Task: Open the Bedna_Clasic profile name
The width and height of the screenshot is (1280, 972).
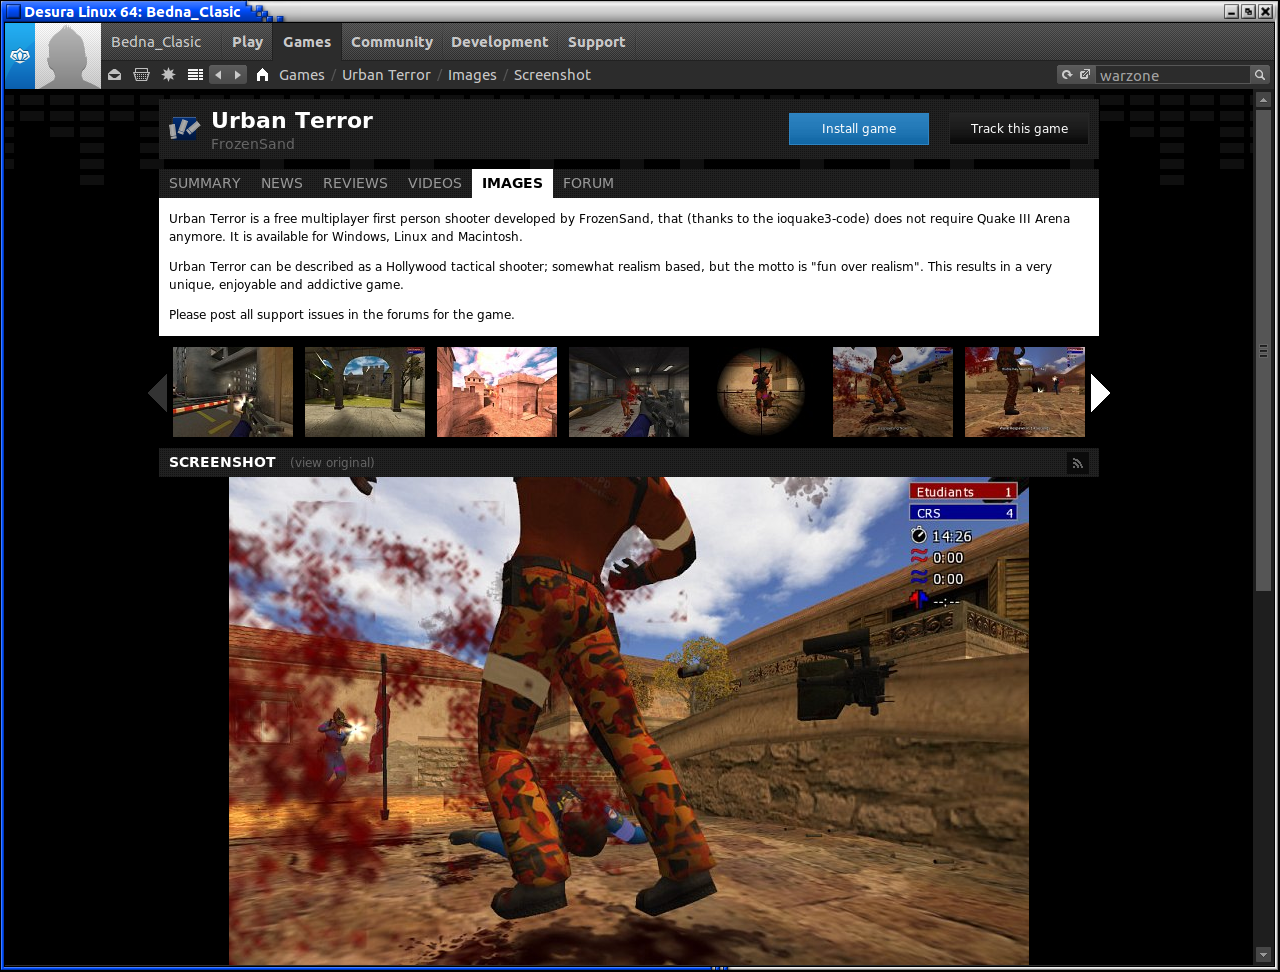Action: pos(156,42)
